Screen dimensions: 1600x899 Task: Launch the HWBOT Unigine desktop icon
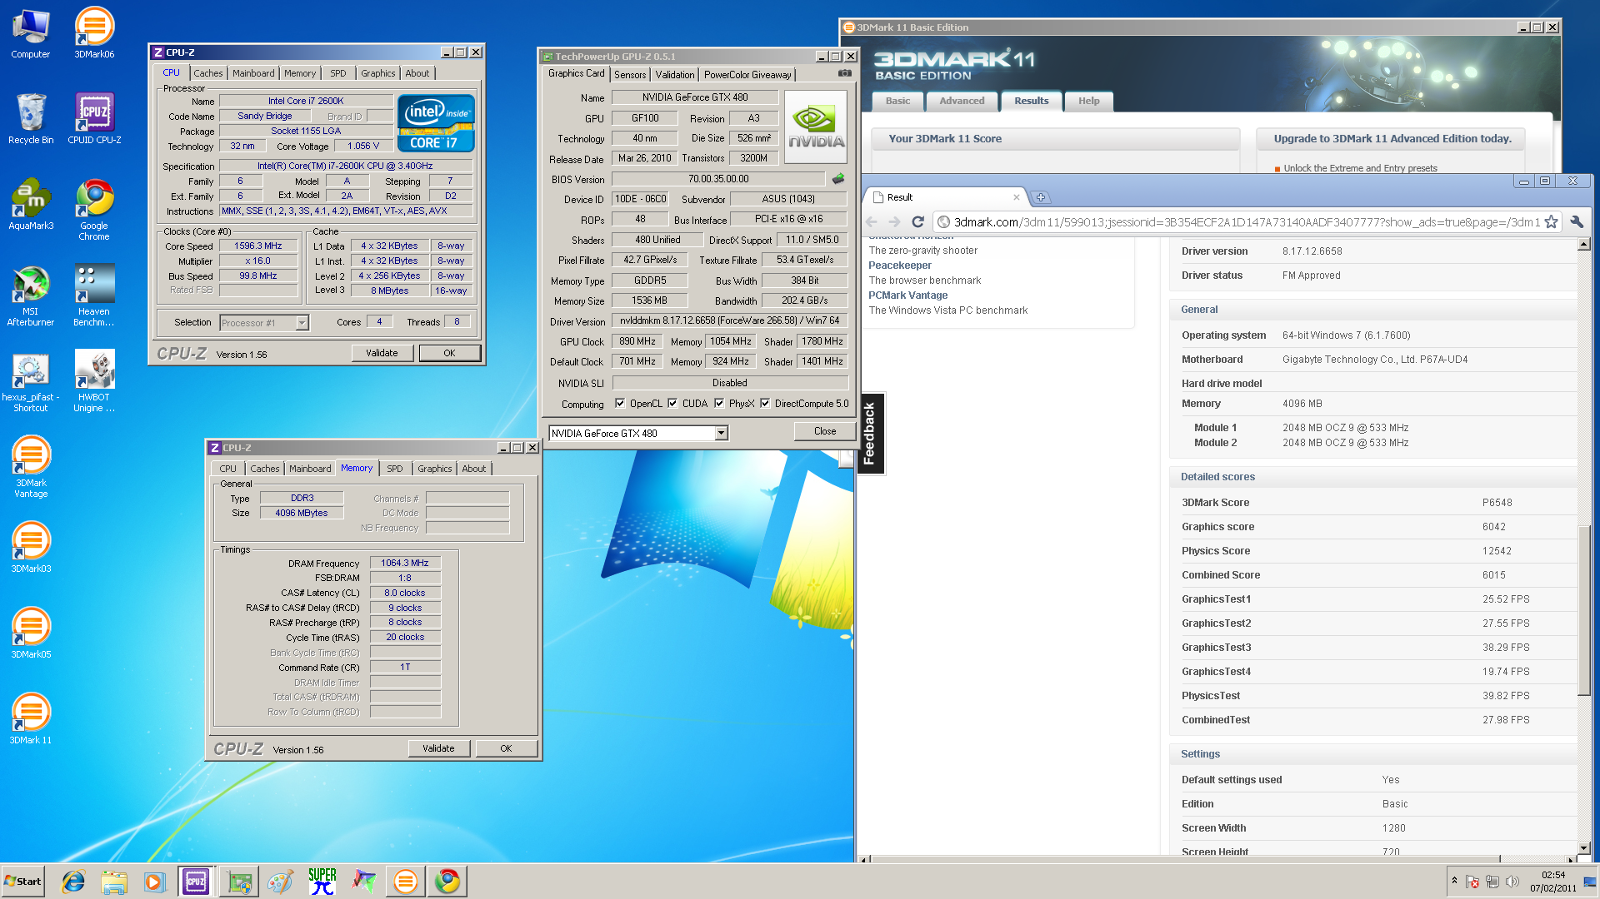94,382
